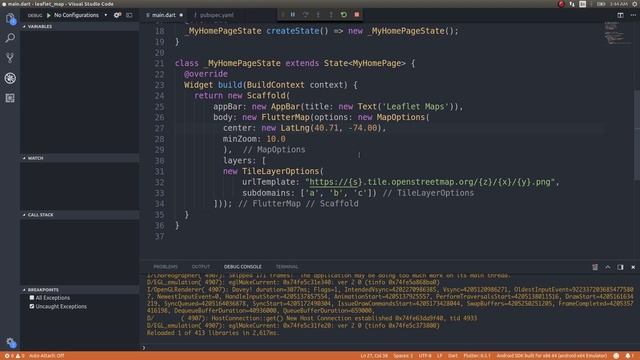
Task: Click 'minZoom: 10.0' code line
Action: click(254, 139)
